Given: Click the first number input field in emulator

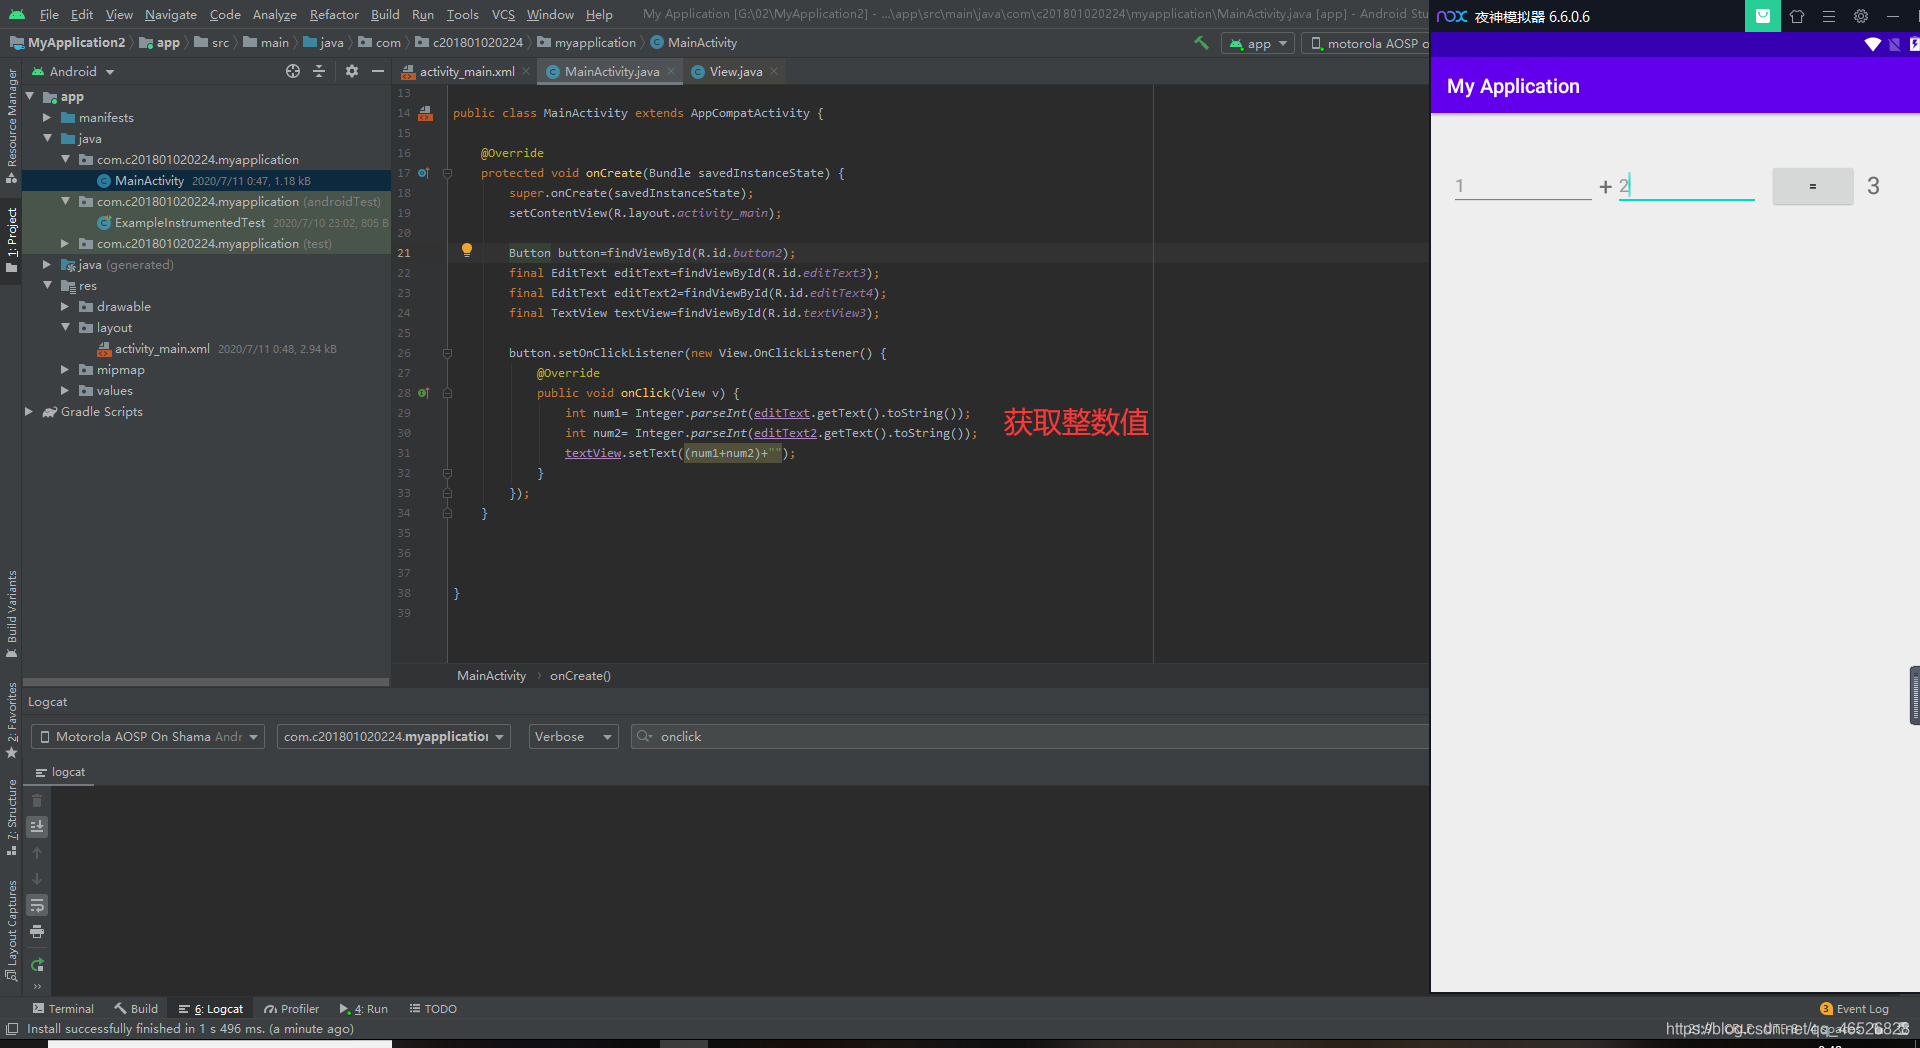Looking at the screenshot, I should coord(1523,185).
